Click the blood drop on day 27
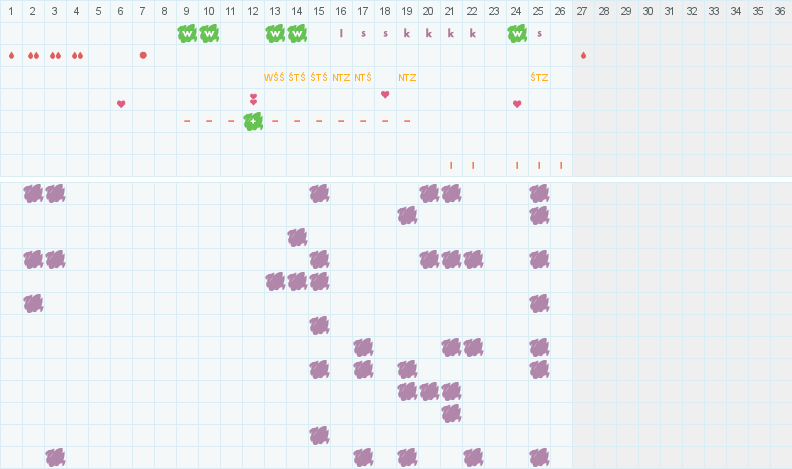 (583, 55)
